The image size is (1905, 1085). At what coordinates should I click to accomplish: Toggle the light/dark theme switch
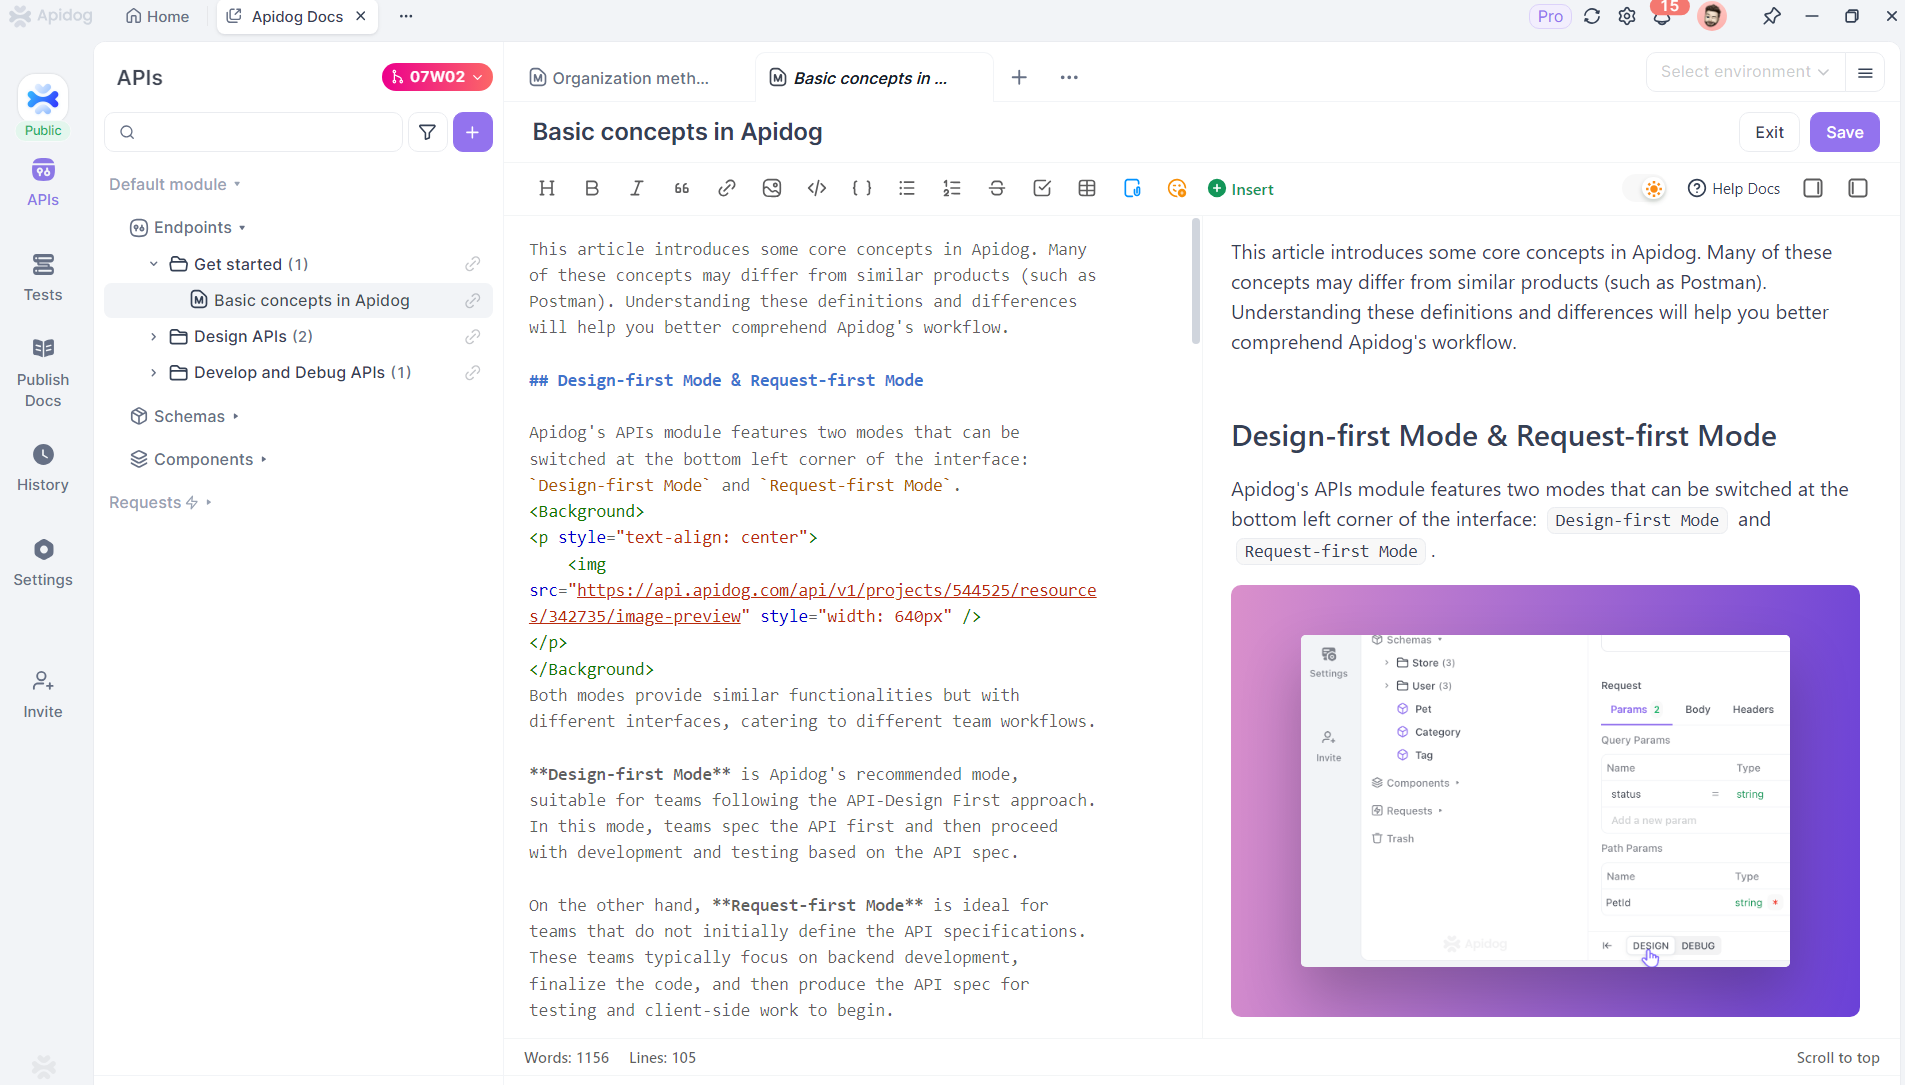coord(1645,189)
